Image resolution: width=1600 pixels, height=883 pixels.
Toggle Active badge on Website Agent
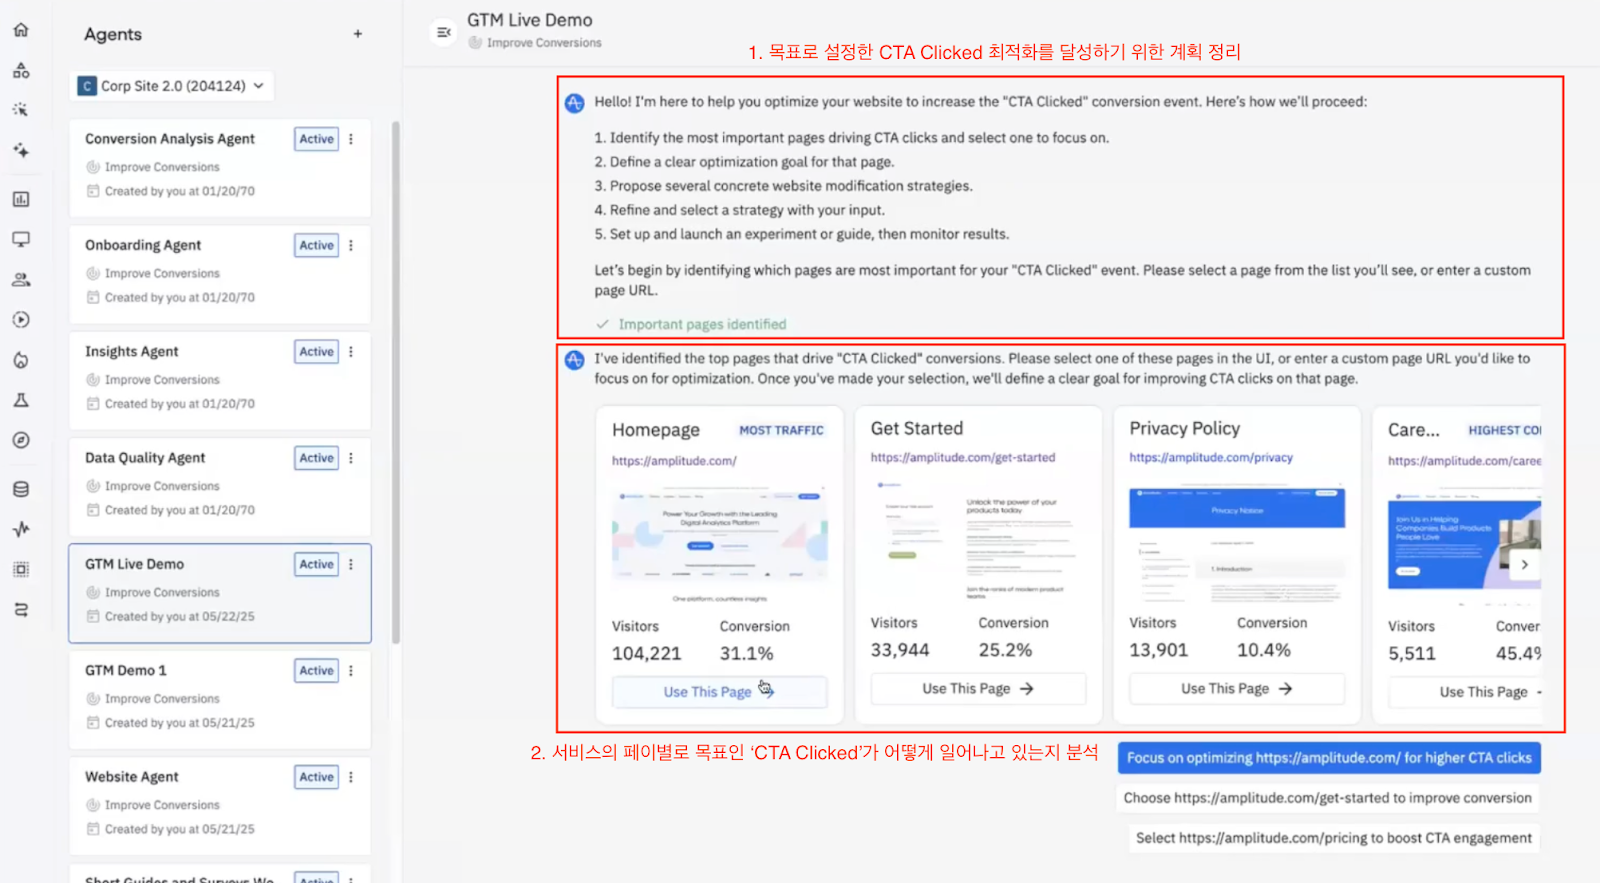317,777
